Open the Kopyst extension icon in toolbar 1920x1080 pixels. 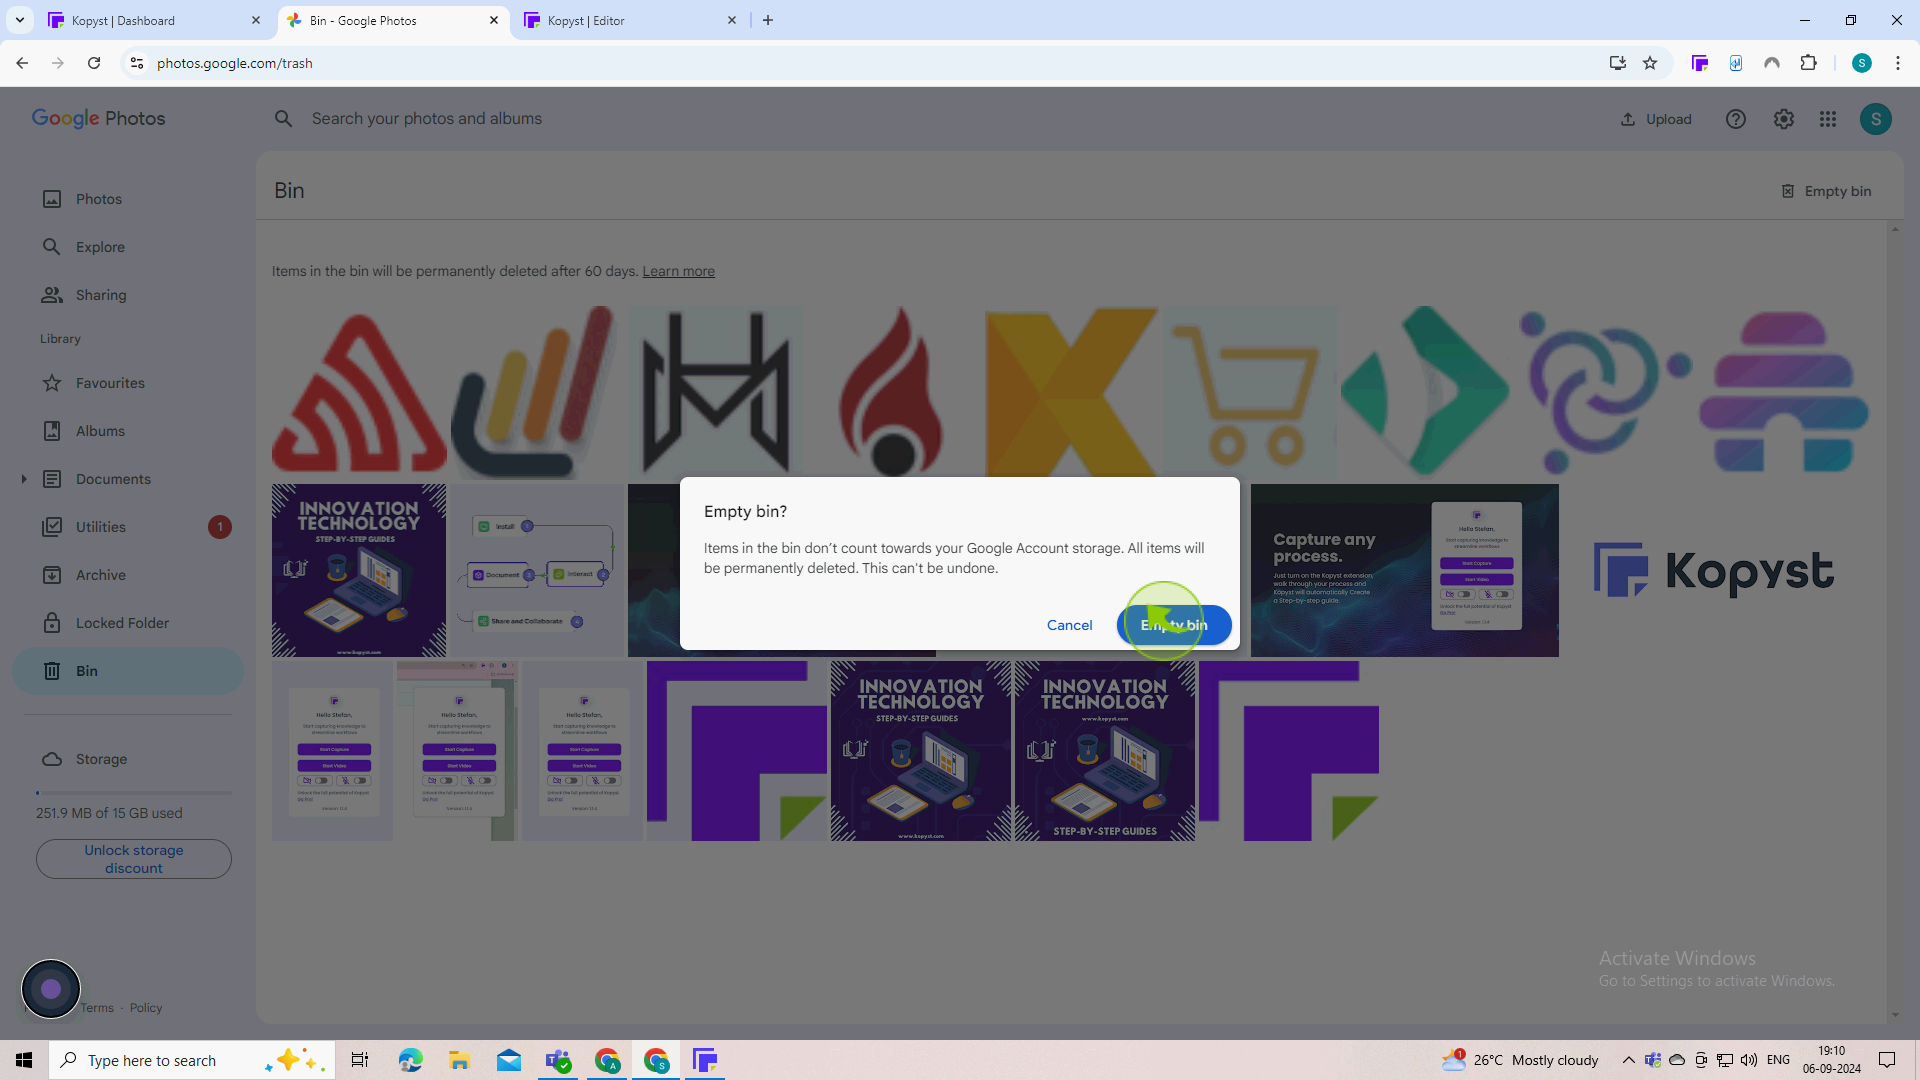[x=1700, y=63]
